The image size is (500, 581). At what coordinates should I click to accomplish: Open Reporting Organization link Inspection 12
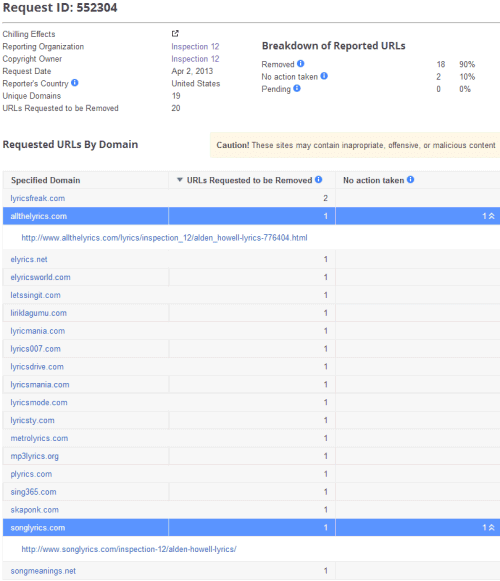click(195, 47)
